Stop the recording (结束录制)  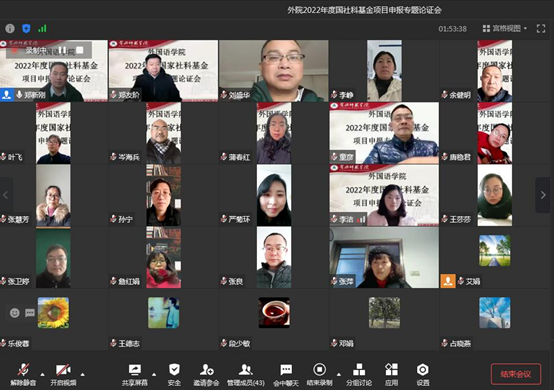coord(319,375)
